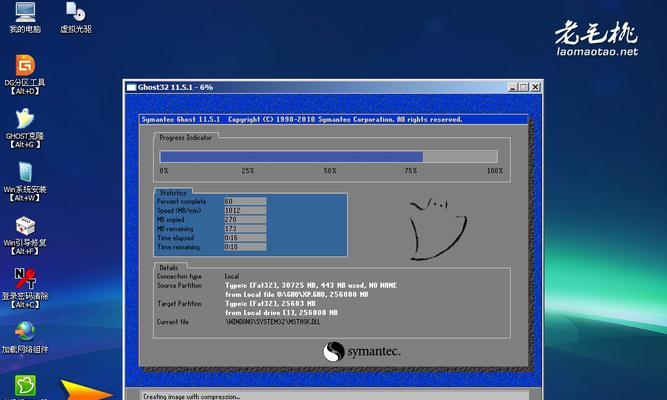667x400 pixels.
Task: Click the Speed value 1012
Action: pos(245,210)
